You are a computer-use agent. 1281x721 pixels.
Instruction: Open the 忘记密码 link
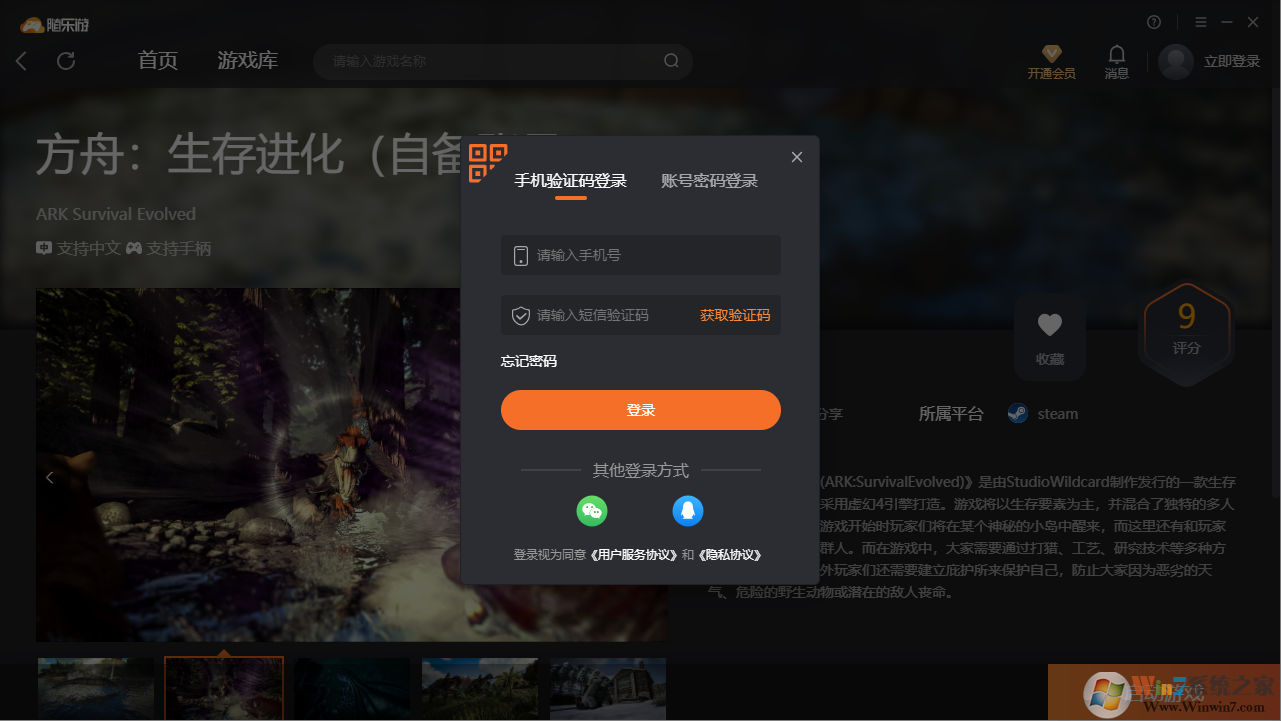[527, 361]
